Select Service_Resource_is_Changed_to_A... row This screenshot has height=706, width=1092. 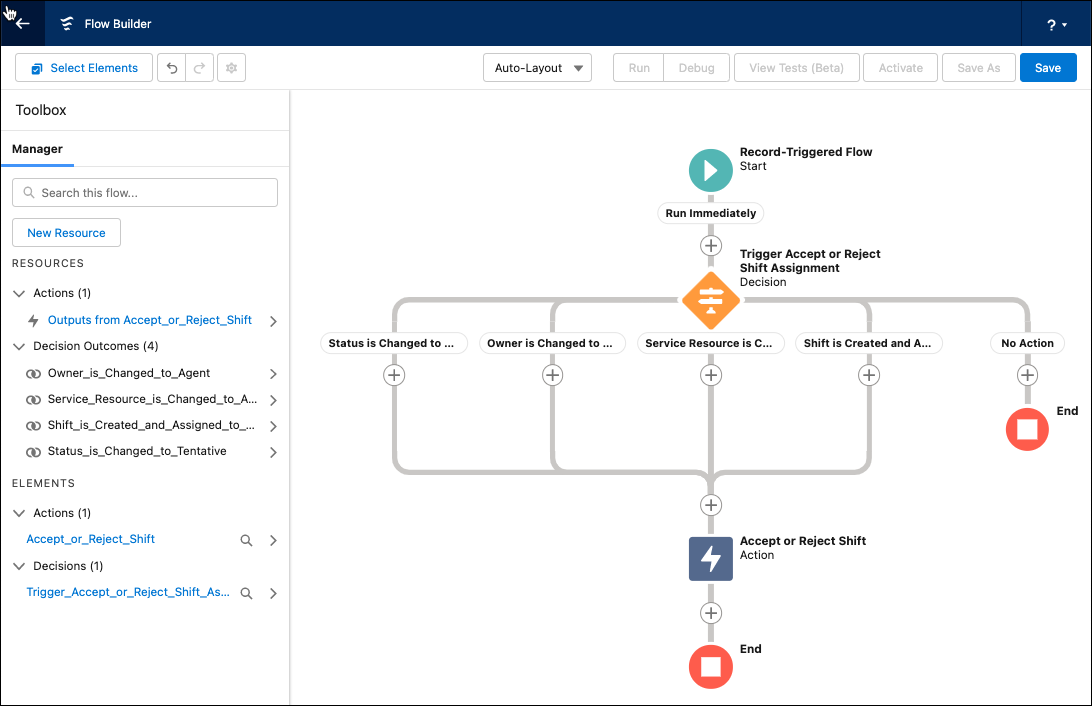pos(152,399)
